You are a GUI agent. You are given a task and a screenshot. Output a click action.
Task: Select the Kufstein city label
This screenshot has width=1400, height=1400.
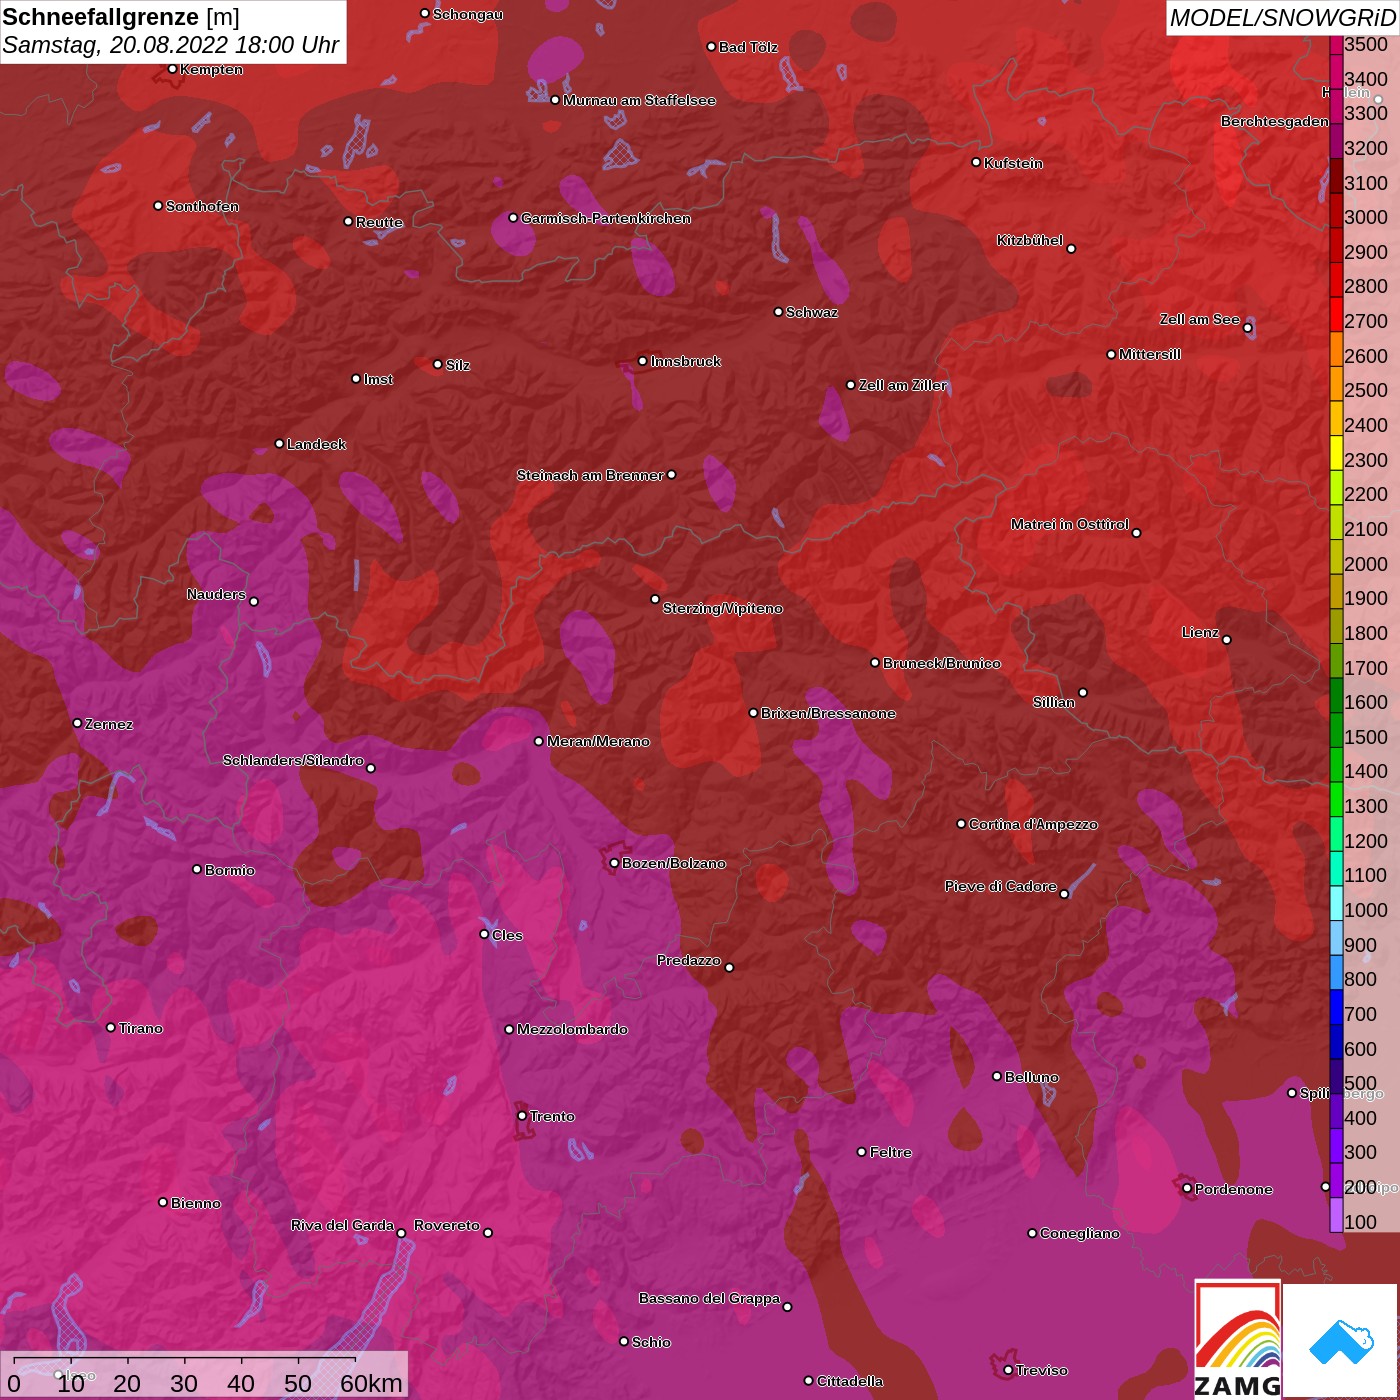pos(1013,163)
